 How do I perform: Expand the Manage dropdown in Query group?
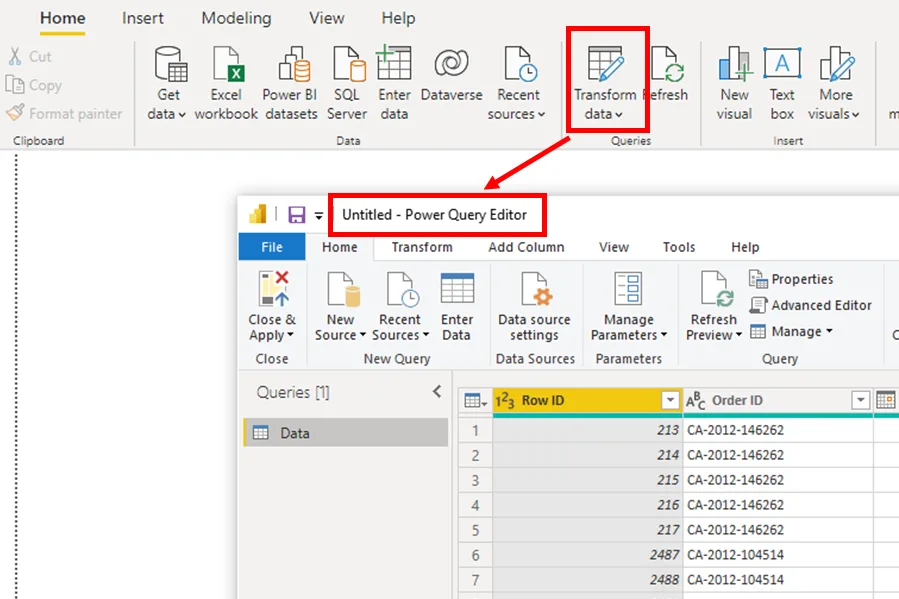point(829,331)
